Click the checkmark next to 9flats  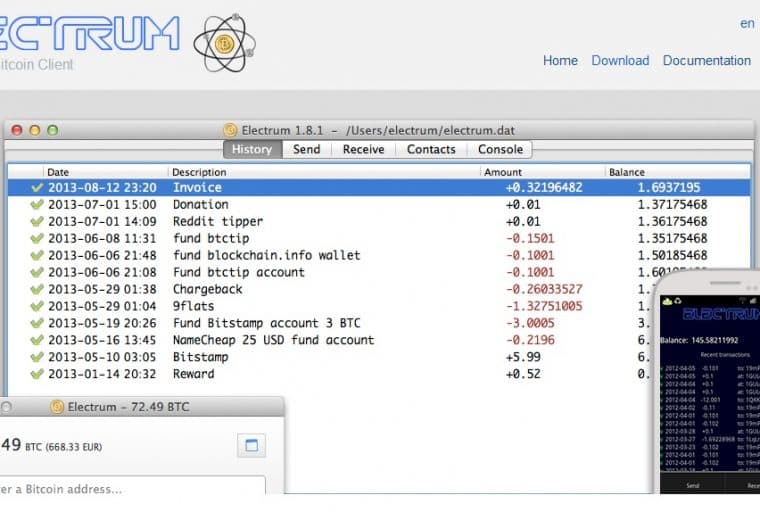(37, 306)
